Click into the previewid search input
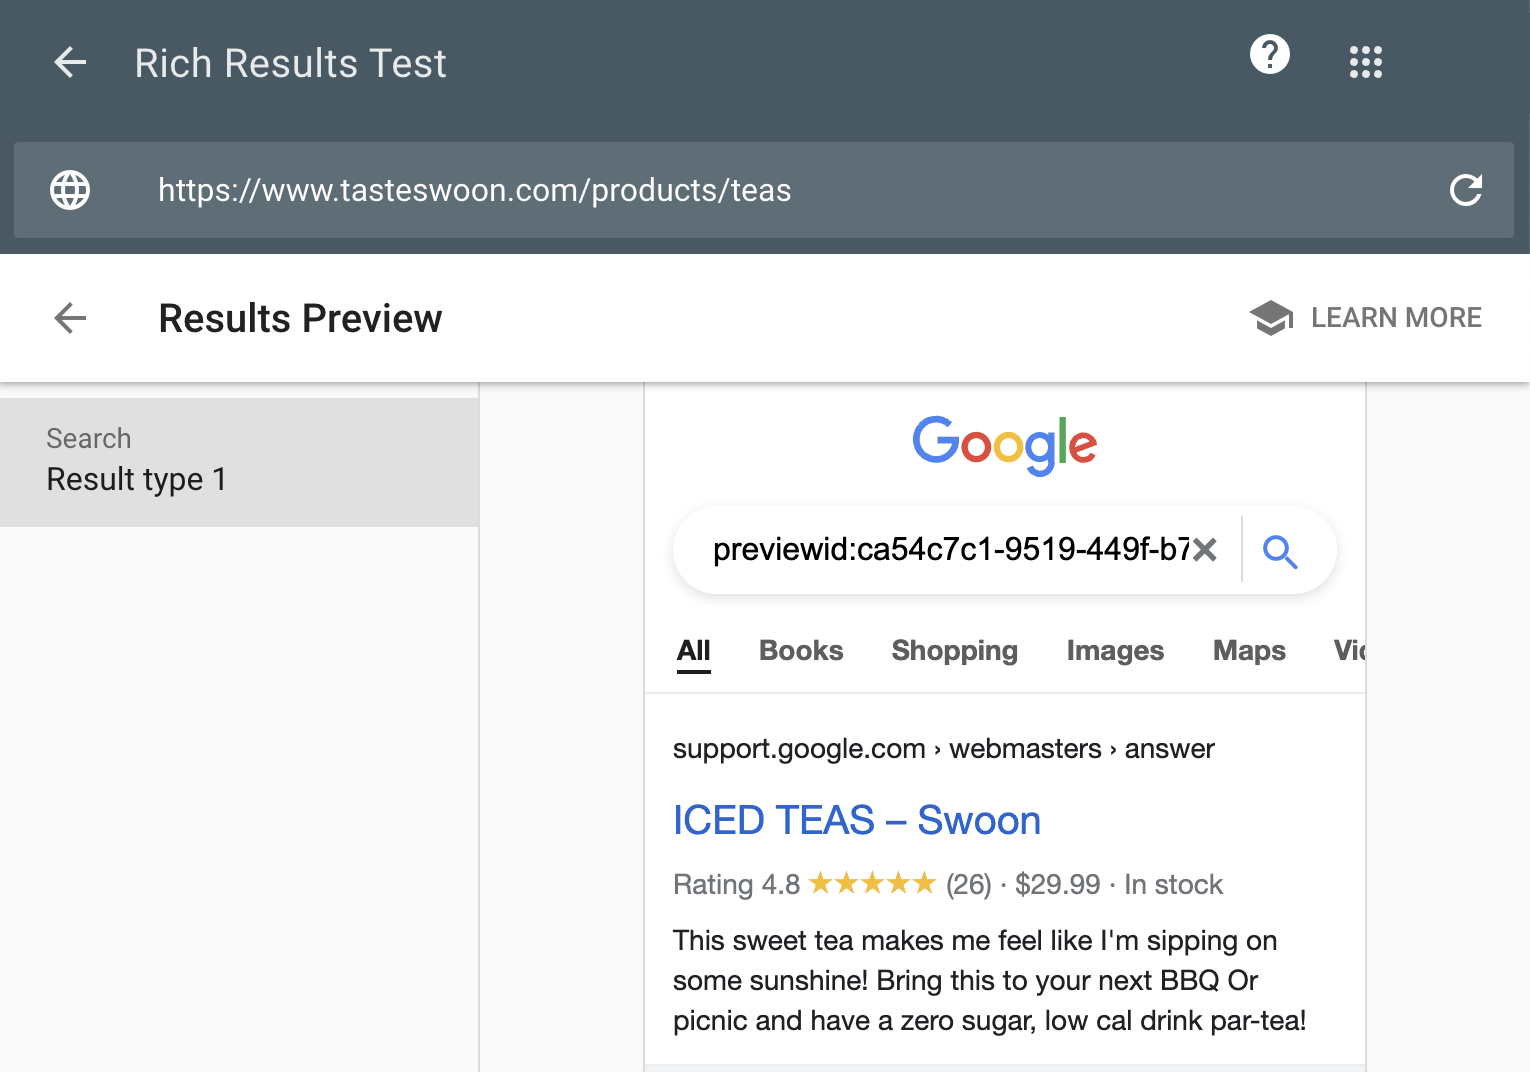Image resolution: width=1530 pixels, height=1072 pixels. point(950,550)
